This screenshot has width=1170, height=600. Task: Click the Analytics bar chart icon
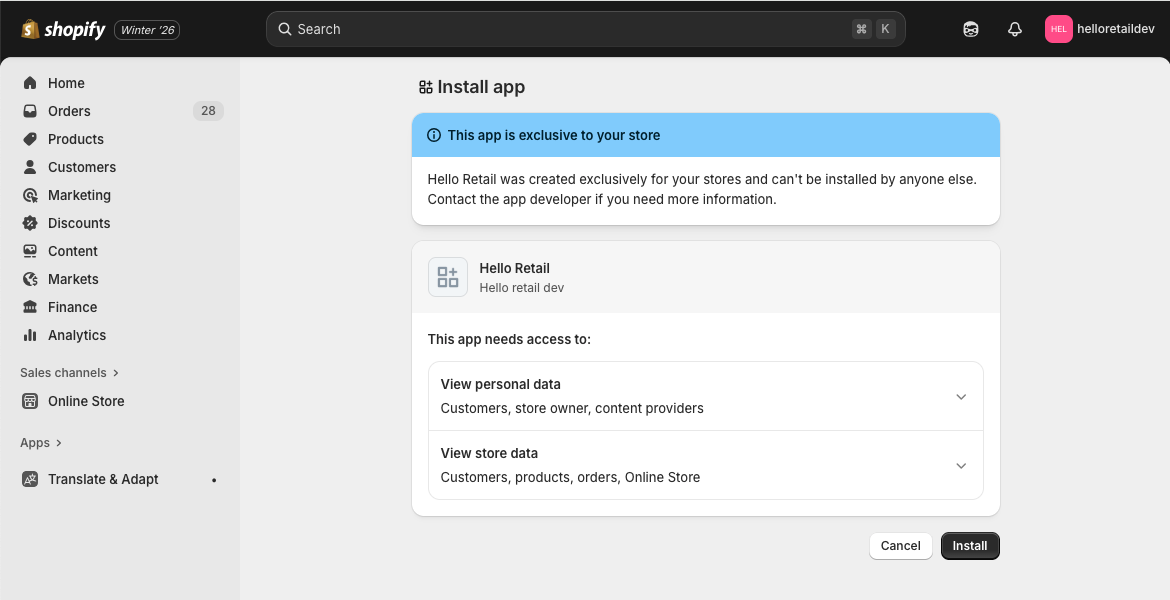(30, 335)
